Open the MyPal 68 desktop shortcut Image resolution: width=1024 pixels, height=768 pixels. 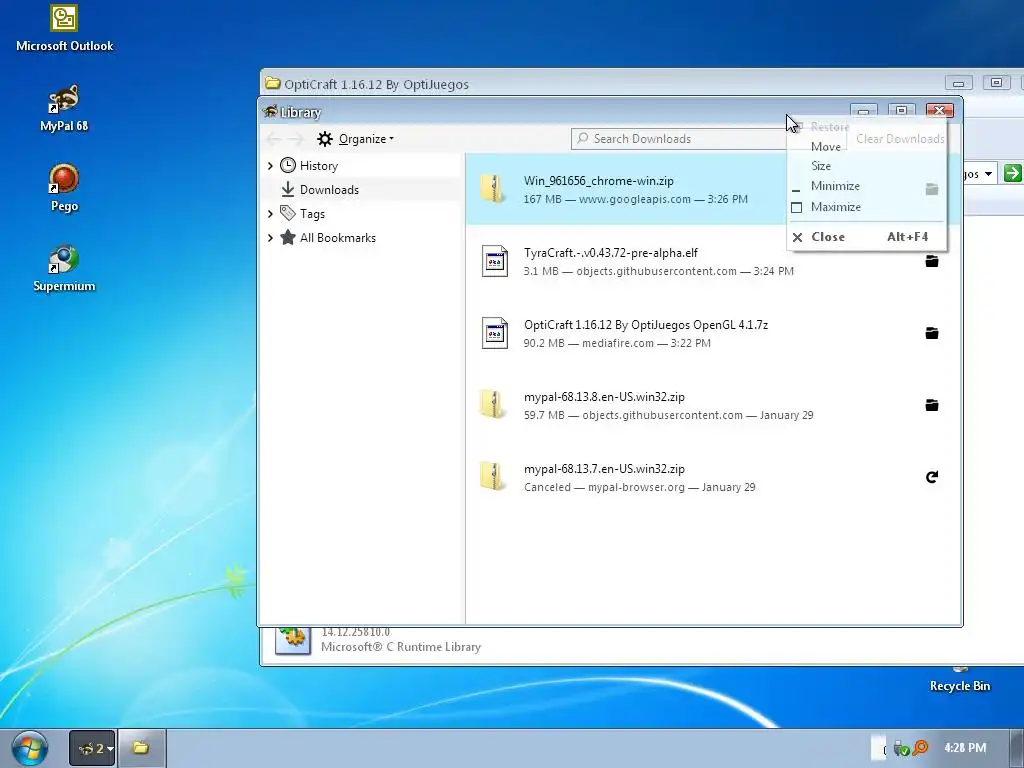click(64, 108)
